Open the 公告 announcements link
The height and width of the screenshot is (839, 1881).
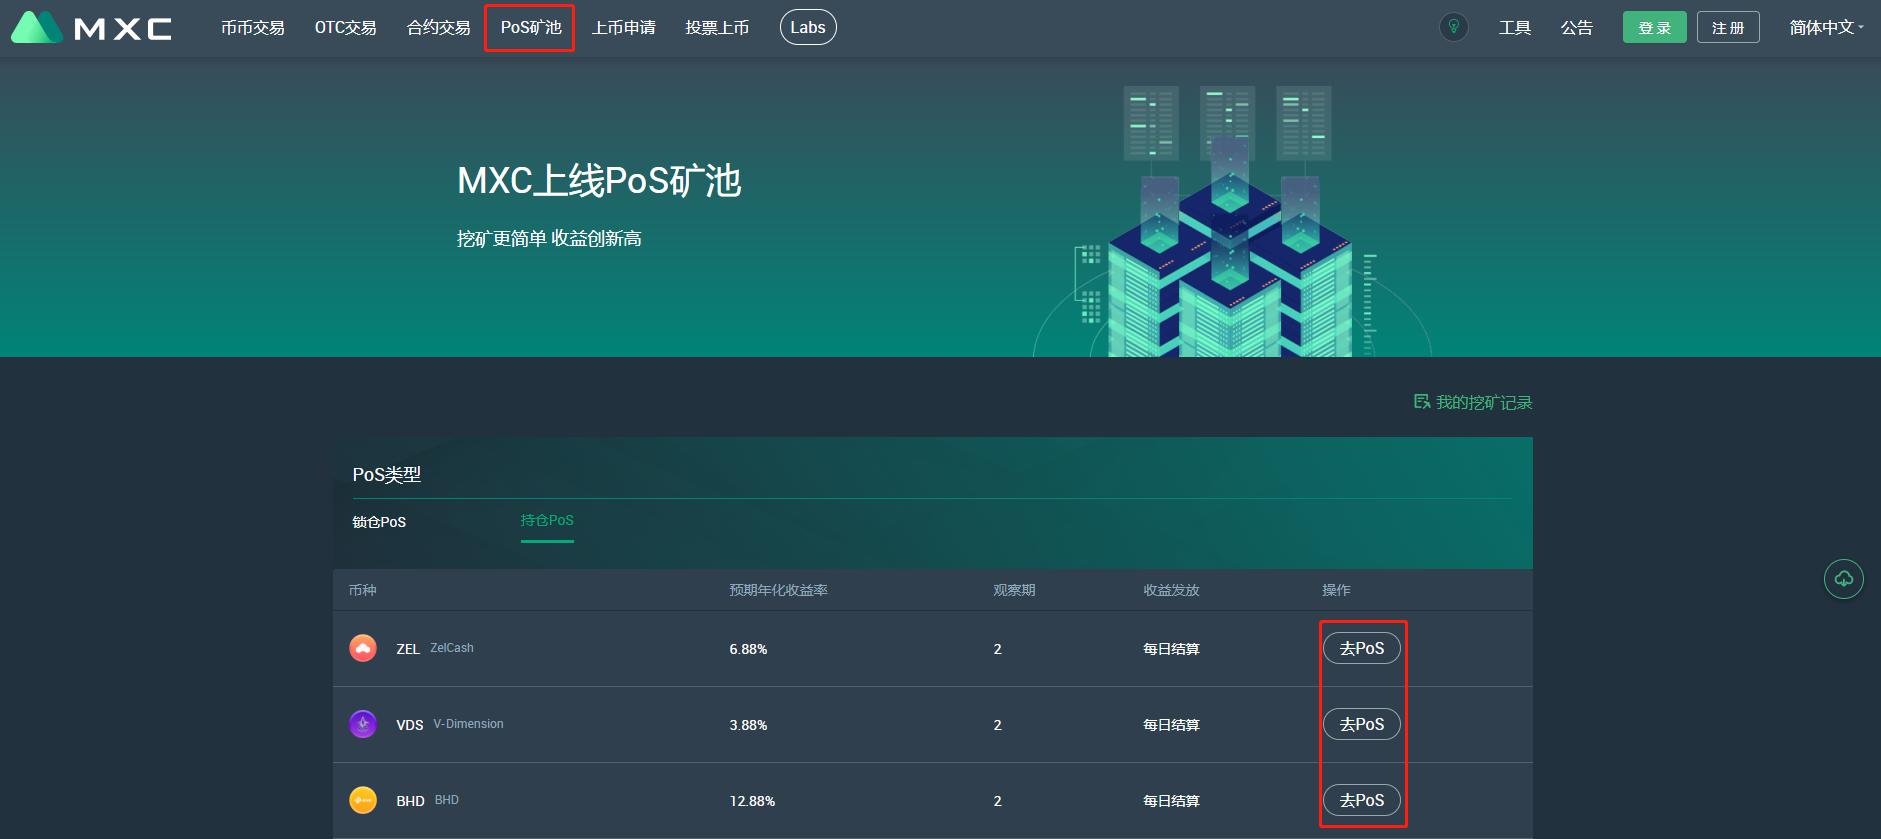(1577, 28)
